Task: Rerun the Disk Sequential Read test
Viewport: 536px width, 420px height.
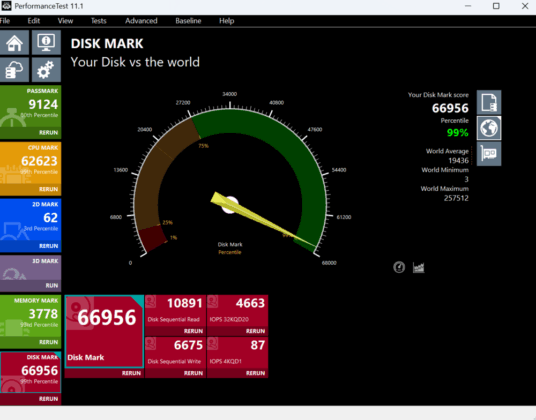Action: coord(193,331)
